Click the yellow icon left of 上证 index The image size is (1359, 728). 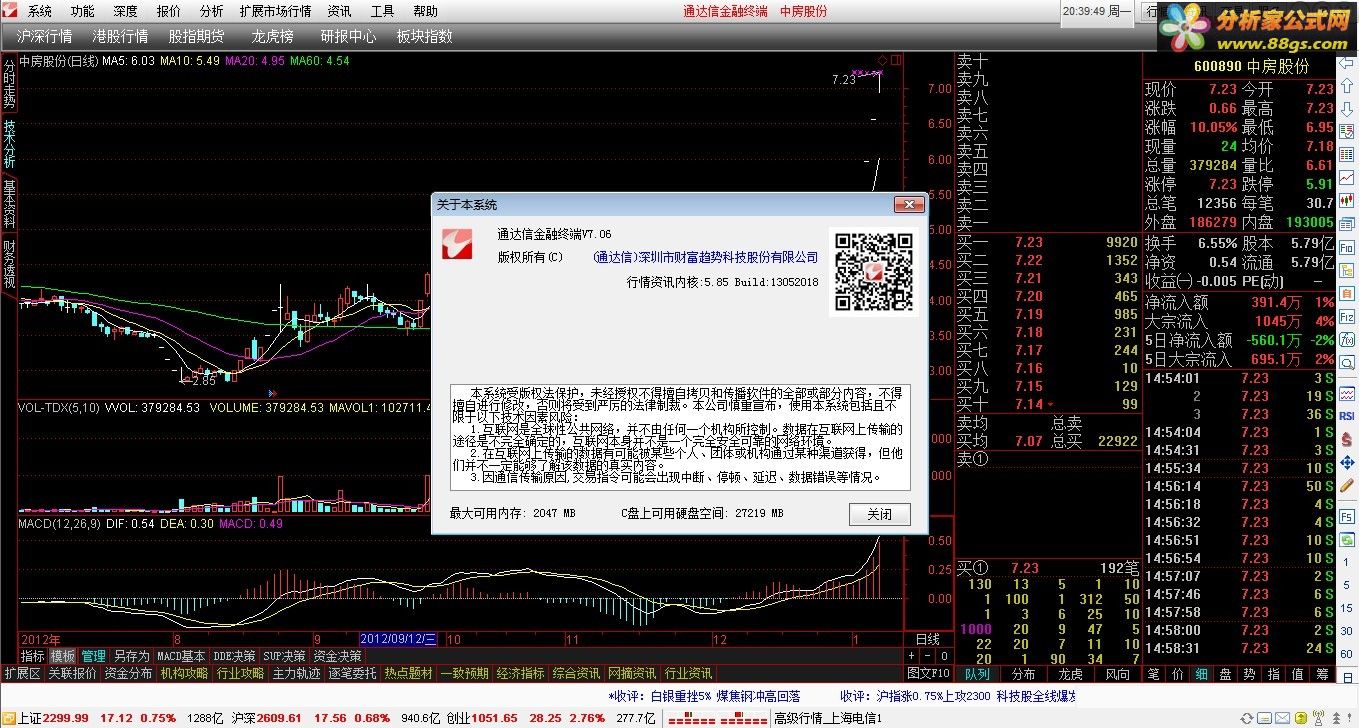[x=8, y=718]
